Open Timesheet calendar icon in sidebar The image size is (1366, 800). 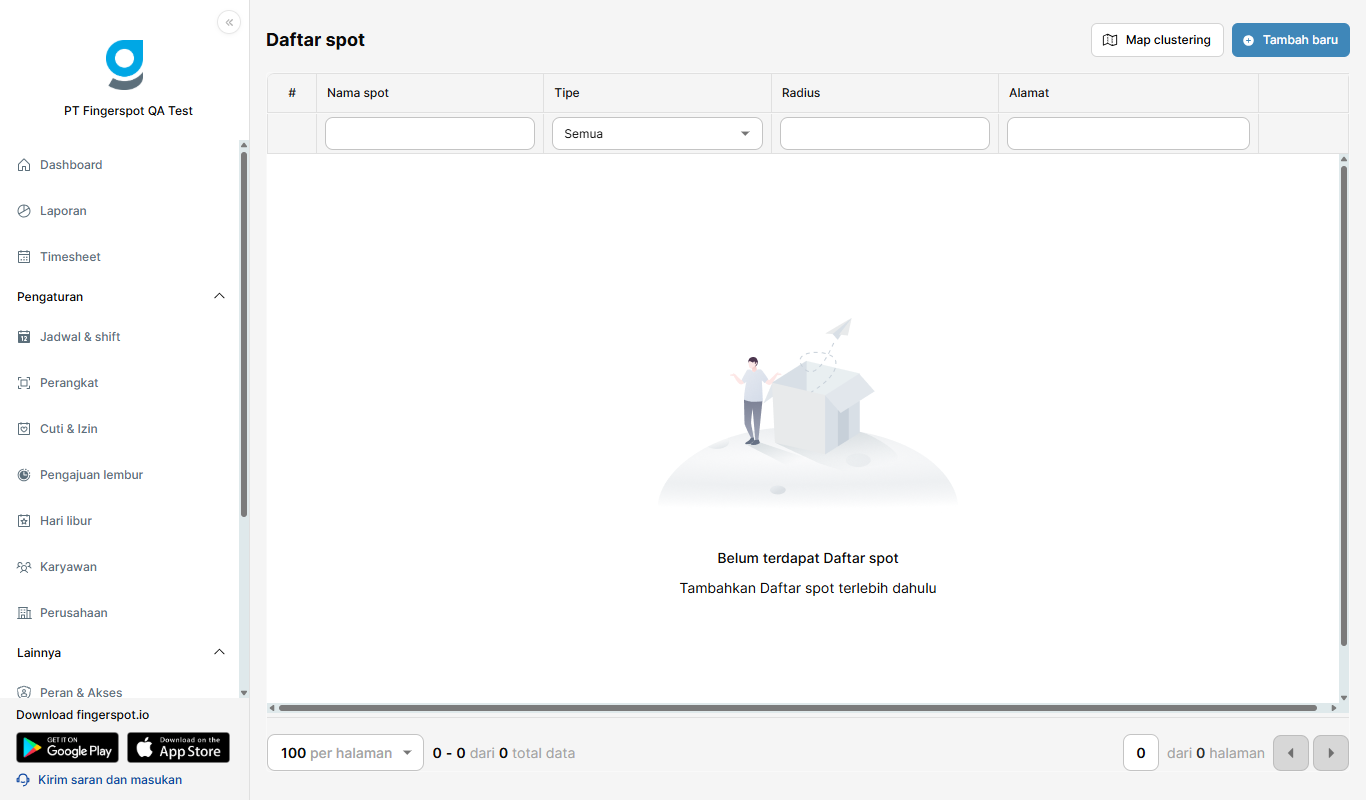(24, 257)
